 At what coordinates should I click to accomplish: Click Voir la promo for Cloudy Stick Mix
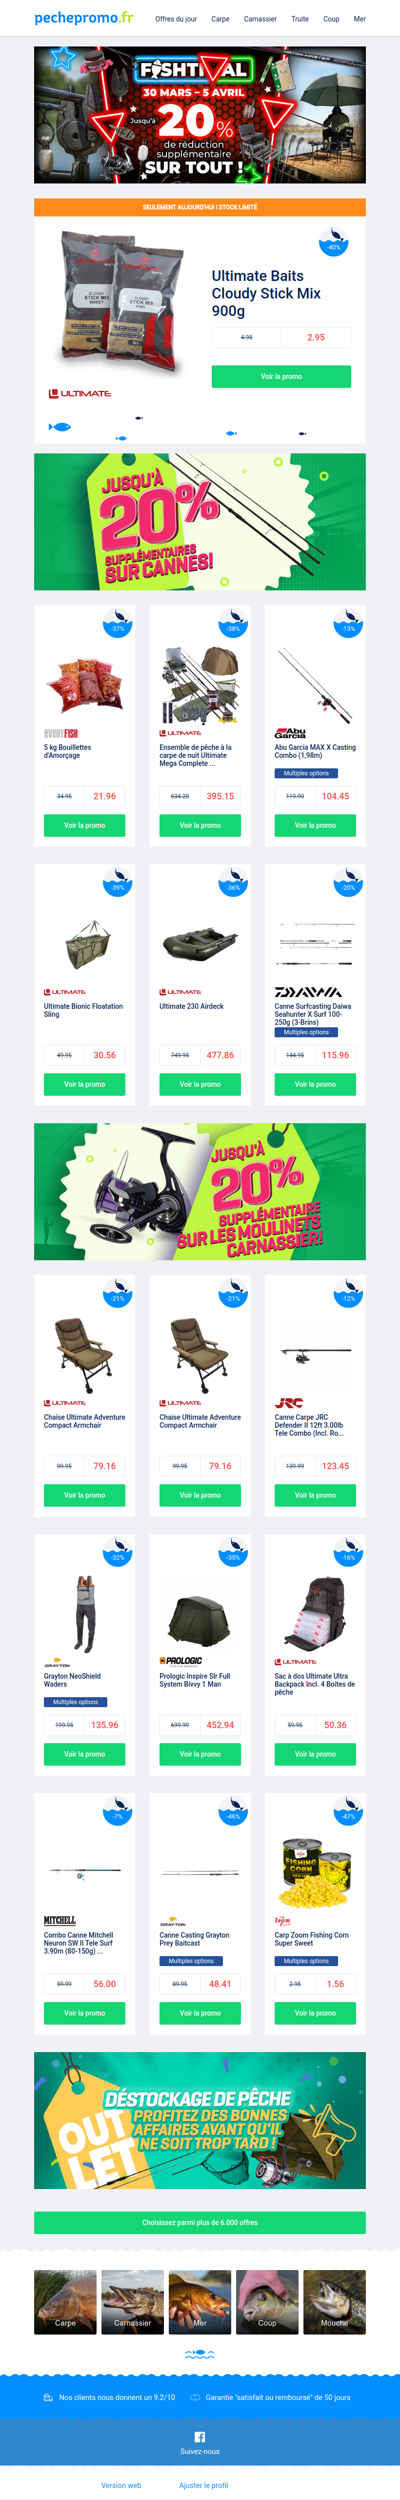(x=281, y=376)
